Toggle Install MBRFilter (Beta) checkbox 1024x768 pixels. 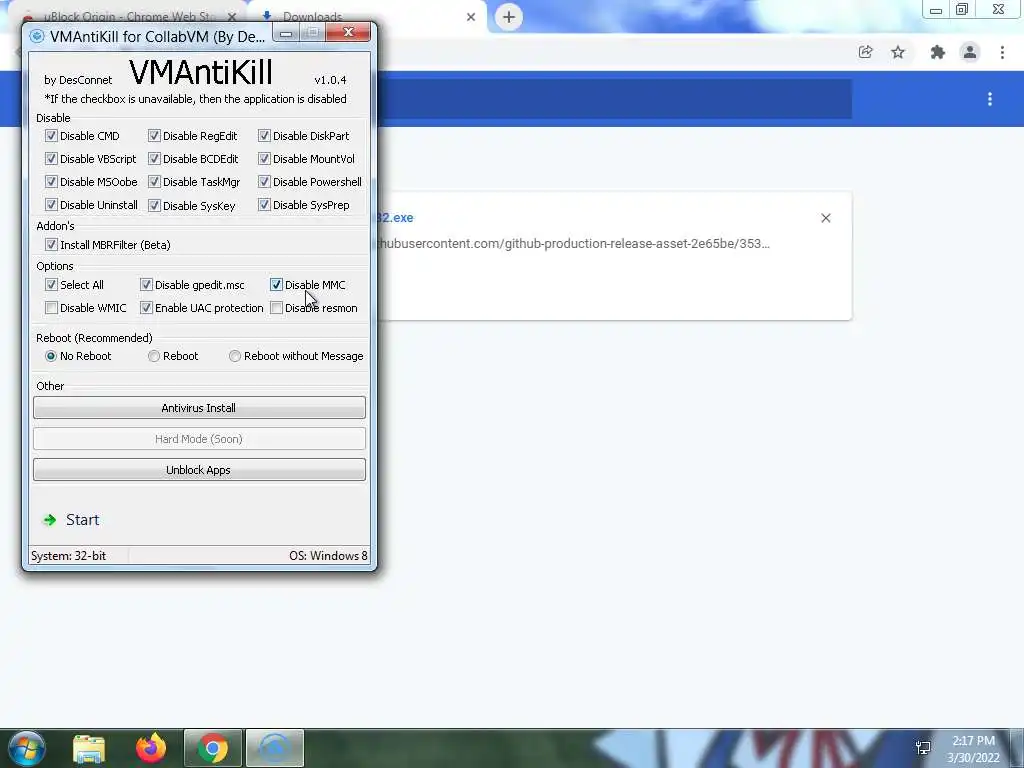51,245
